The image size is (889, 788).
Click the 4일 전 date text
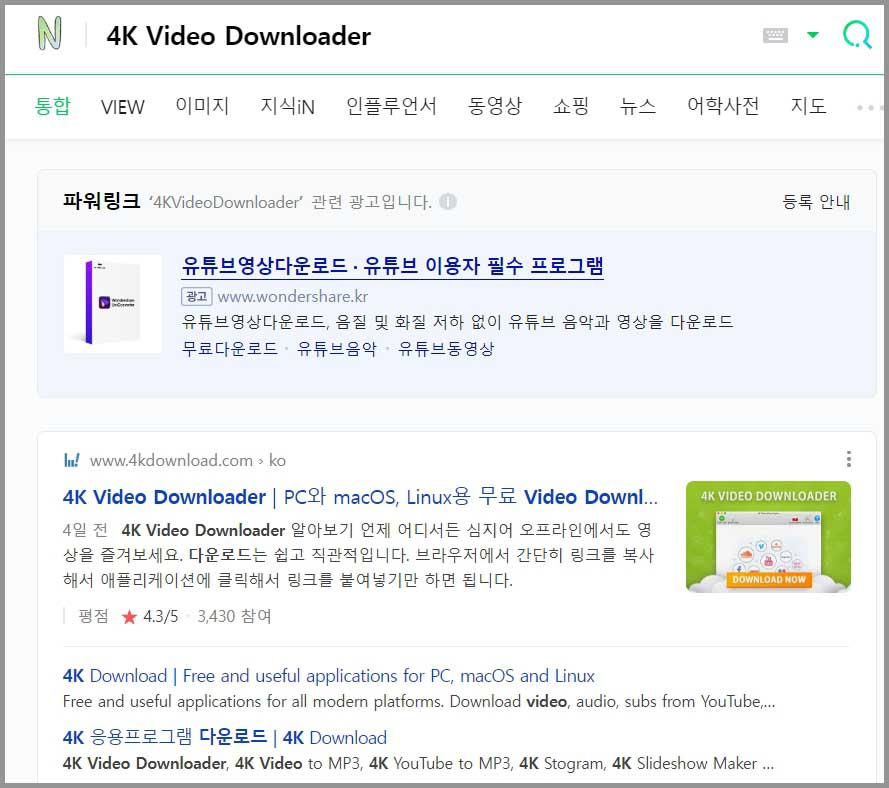(x=85, y=530)
